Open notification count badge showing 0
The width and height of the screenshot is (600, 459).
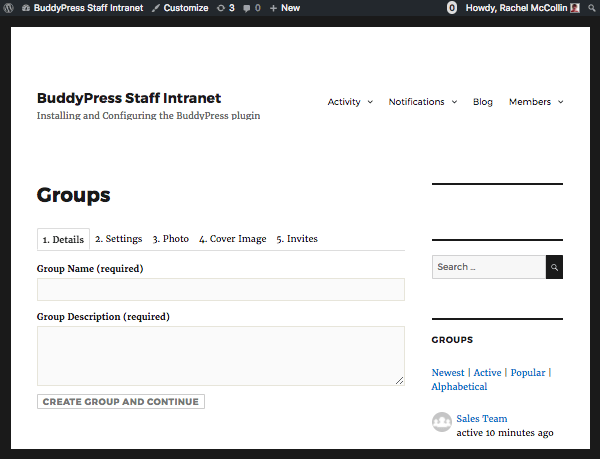[x=452, y=8]
